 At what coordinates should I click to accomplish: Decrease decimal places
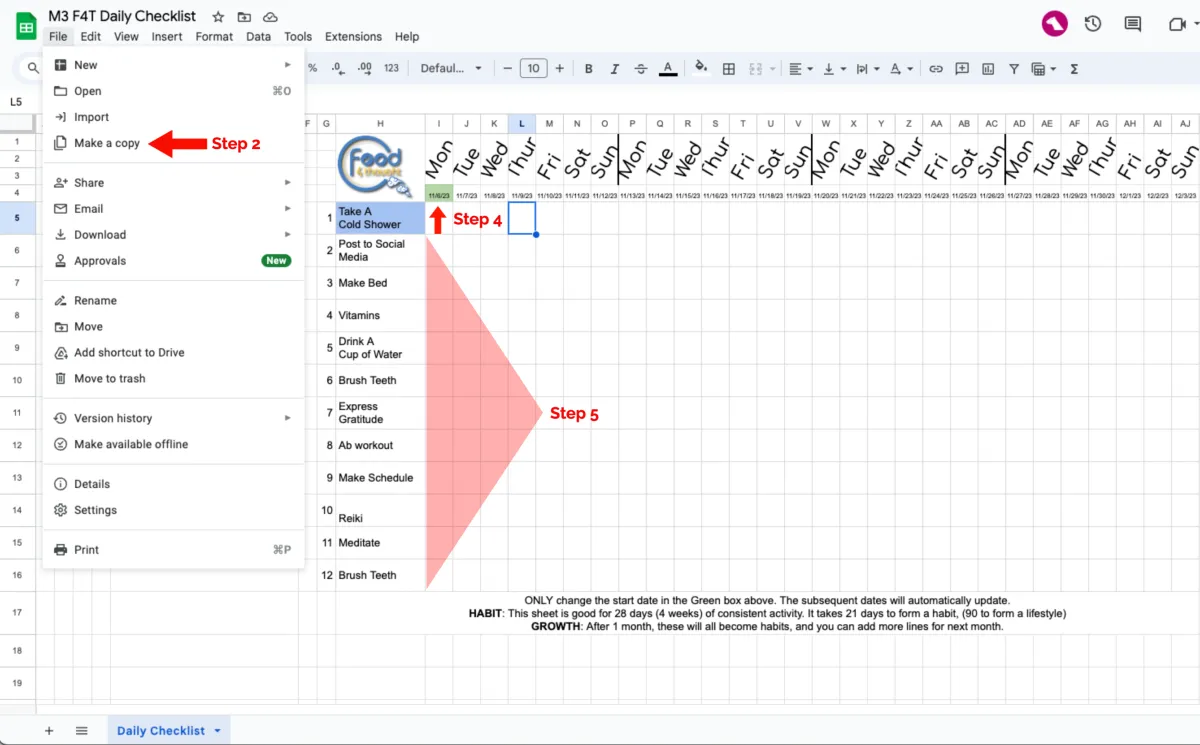338,68
